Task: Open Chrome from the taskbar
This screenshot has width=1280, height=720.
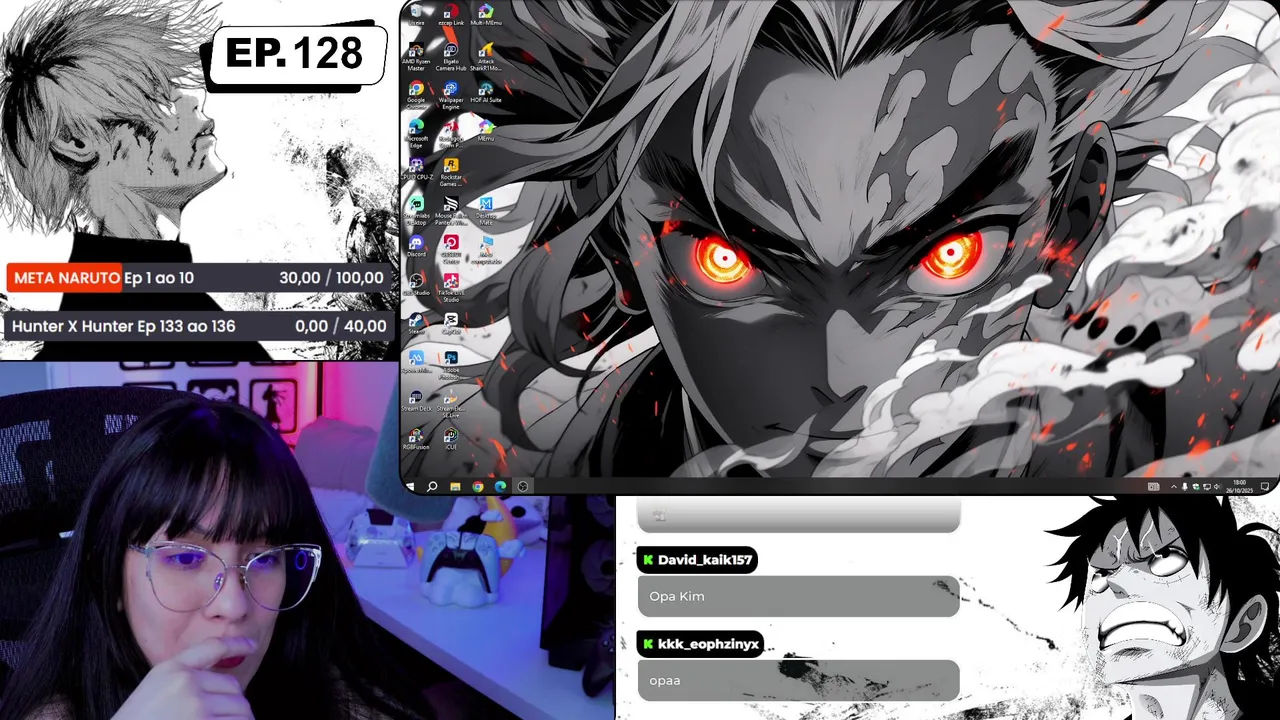Action: (478, 486)
